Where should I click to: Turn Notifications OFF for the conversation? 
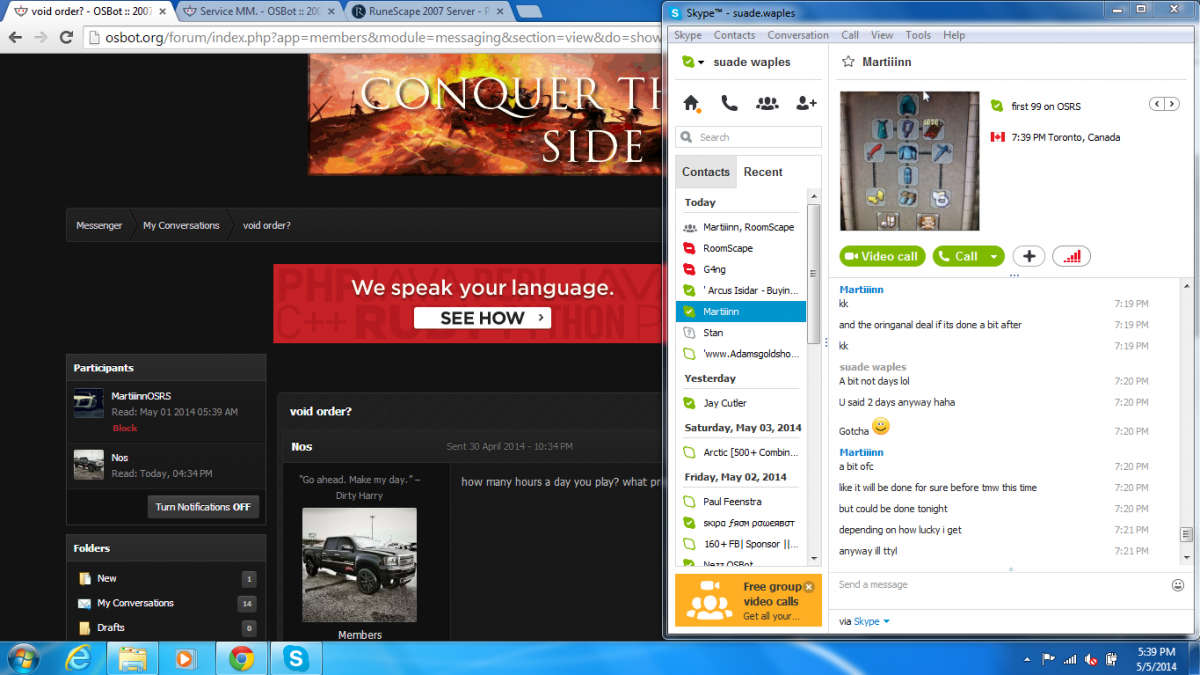(x=203, y=507)
